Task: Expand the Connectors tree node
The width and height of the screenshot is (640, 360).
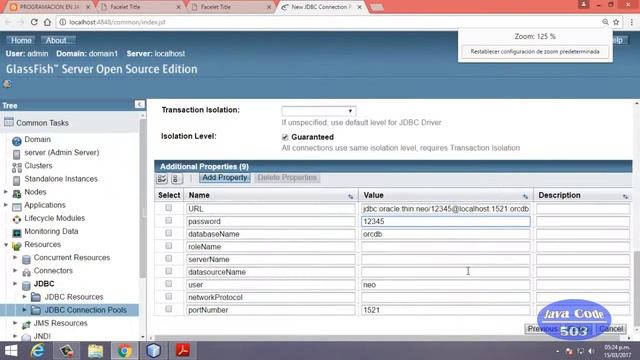Action: click(15, 270)
